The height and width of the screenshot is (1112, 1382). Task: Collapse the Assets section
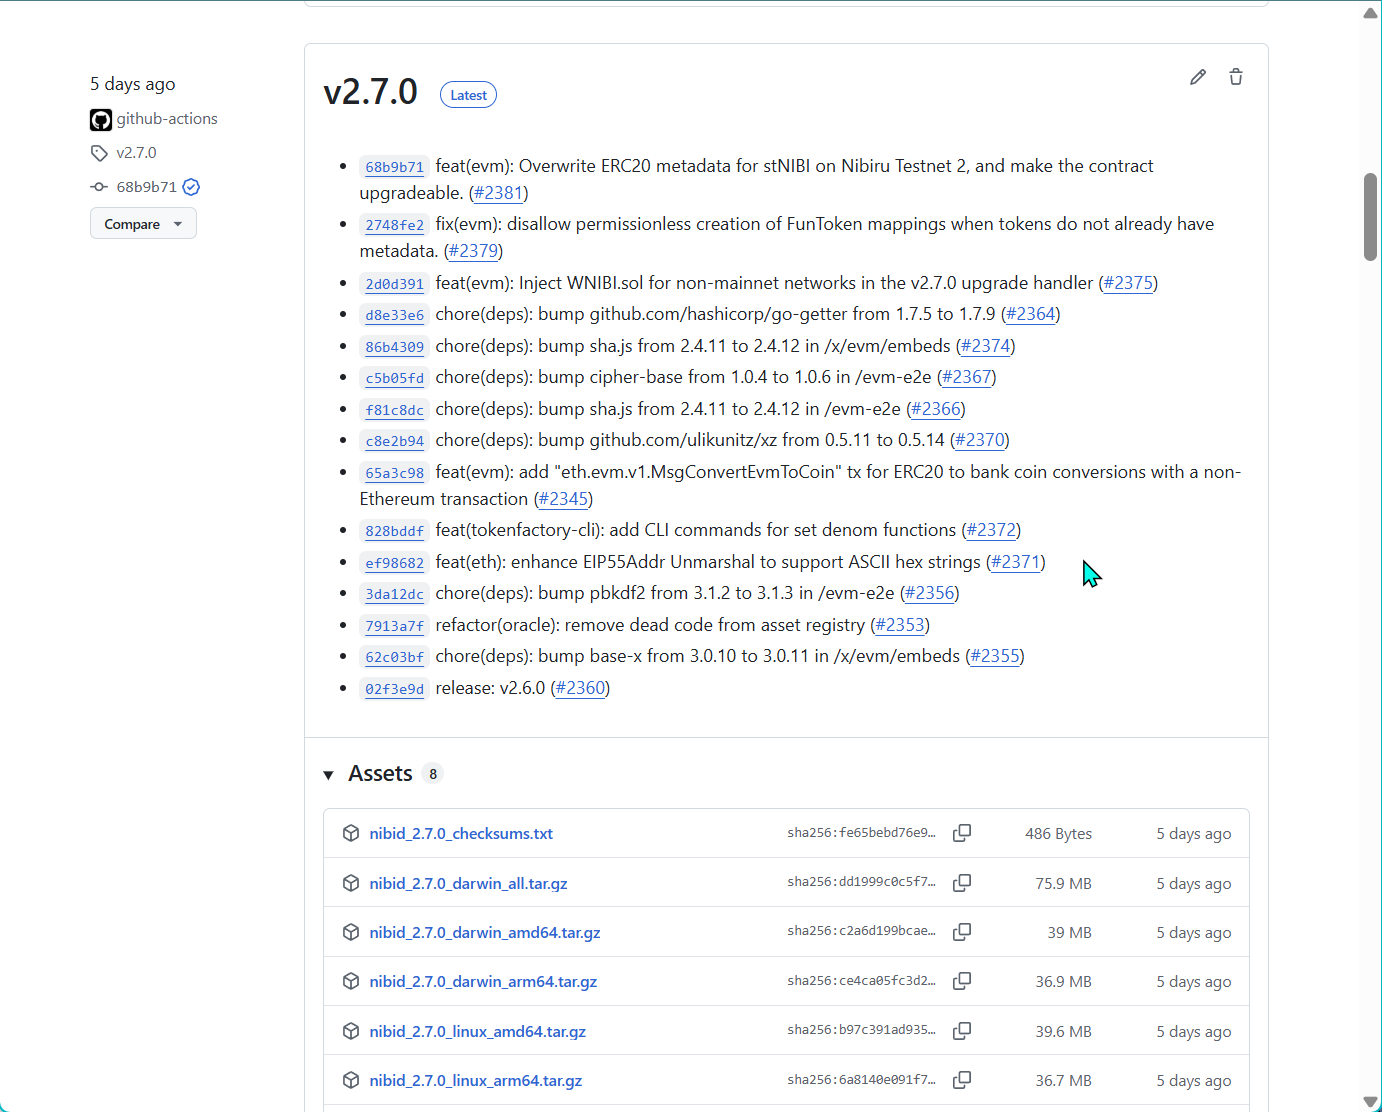coord(329,775)
